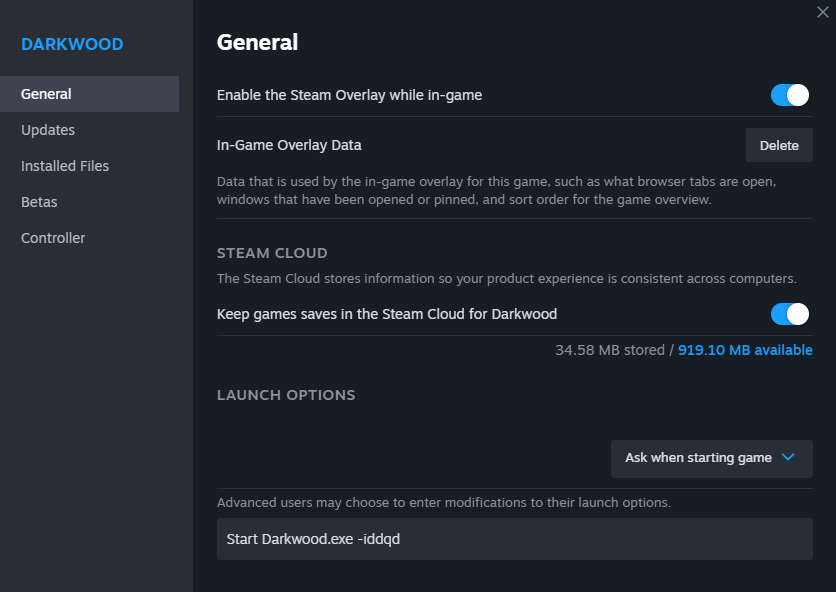Open the Controller settings tab
Screen dimensions: 836x592
coord(53,238)
